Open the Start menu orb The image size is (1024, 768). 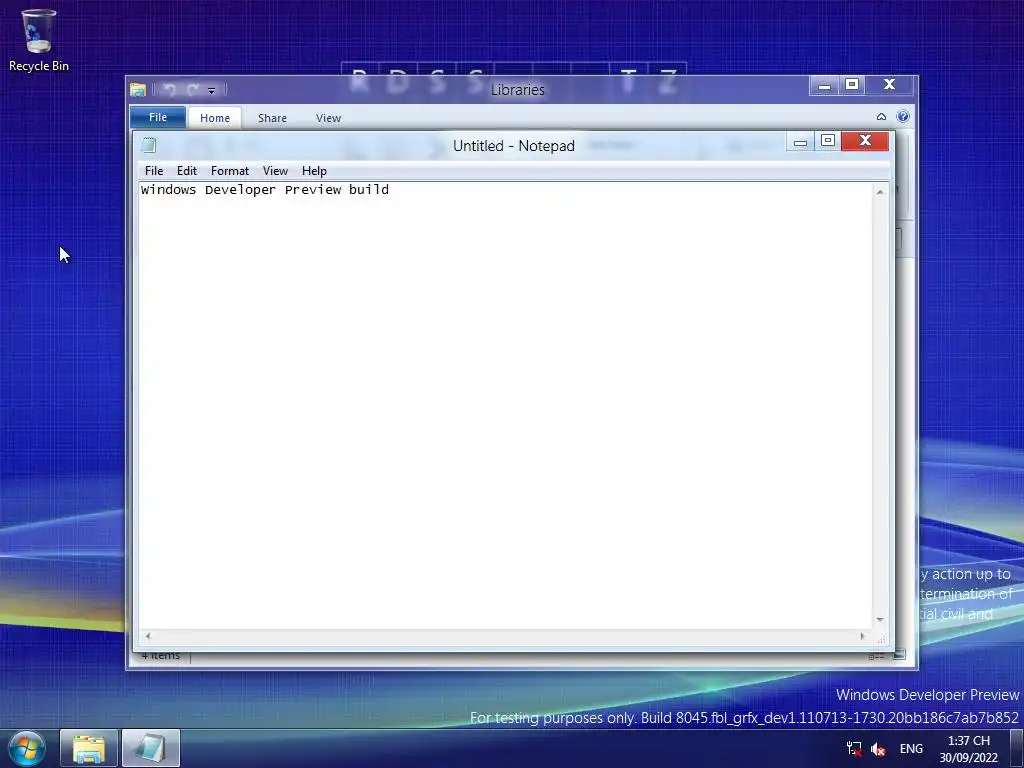pos(27,748)
